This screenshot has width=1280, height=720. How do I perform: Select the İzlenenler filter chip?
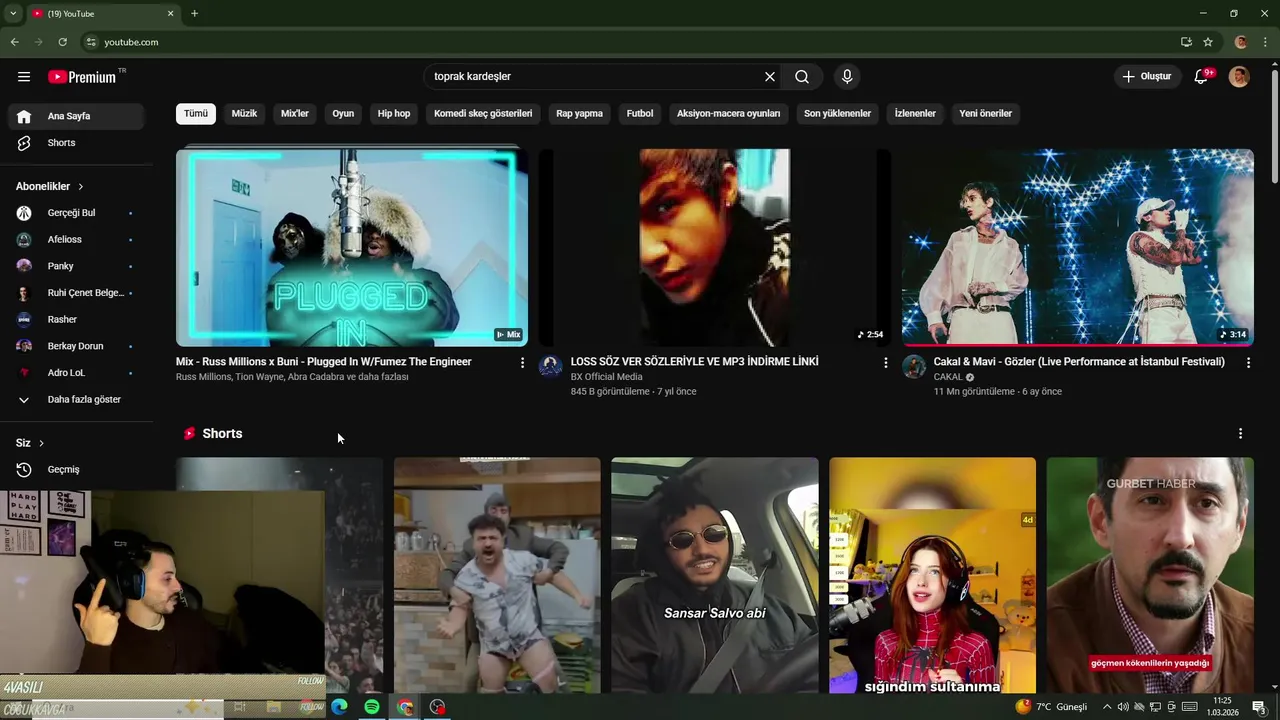point(915,114)
